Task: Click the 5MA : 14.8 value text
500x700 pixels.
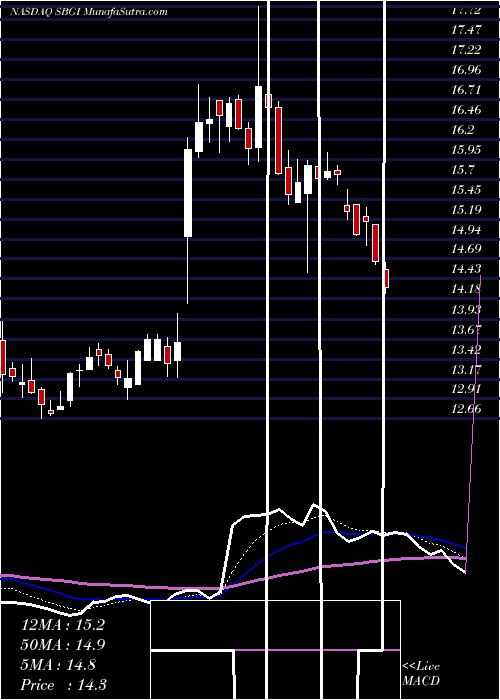Action: coord(58,665)
